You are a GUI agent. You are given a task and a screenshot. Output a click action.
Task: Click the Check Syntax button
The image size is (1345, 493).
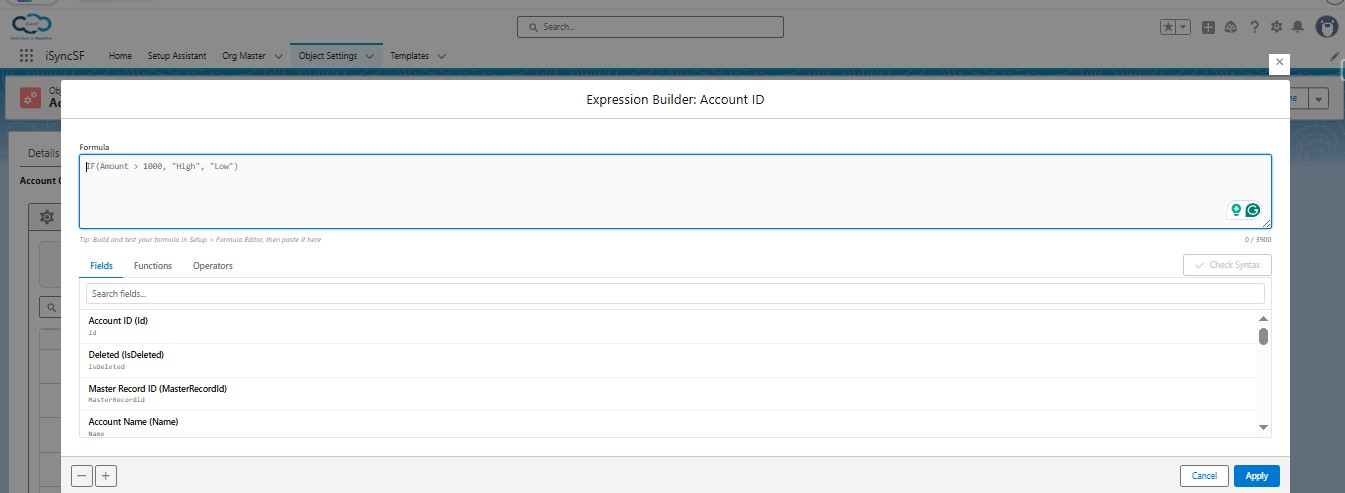1227,265
